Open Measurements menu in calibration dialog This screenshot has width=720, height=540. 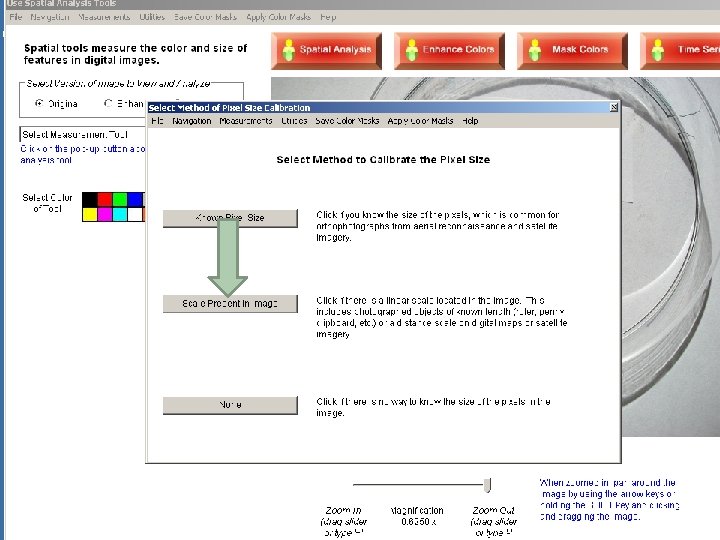(246, 121)
